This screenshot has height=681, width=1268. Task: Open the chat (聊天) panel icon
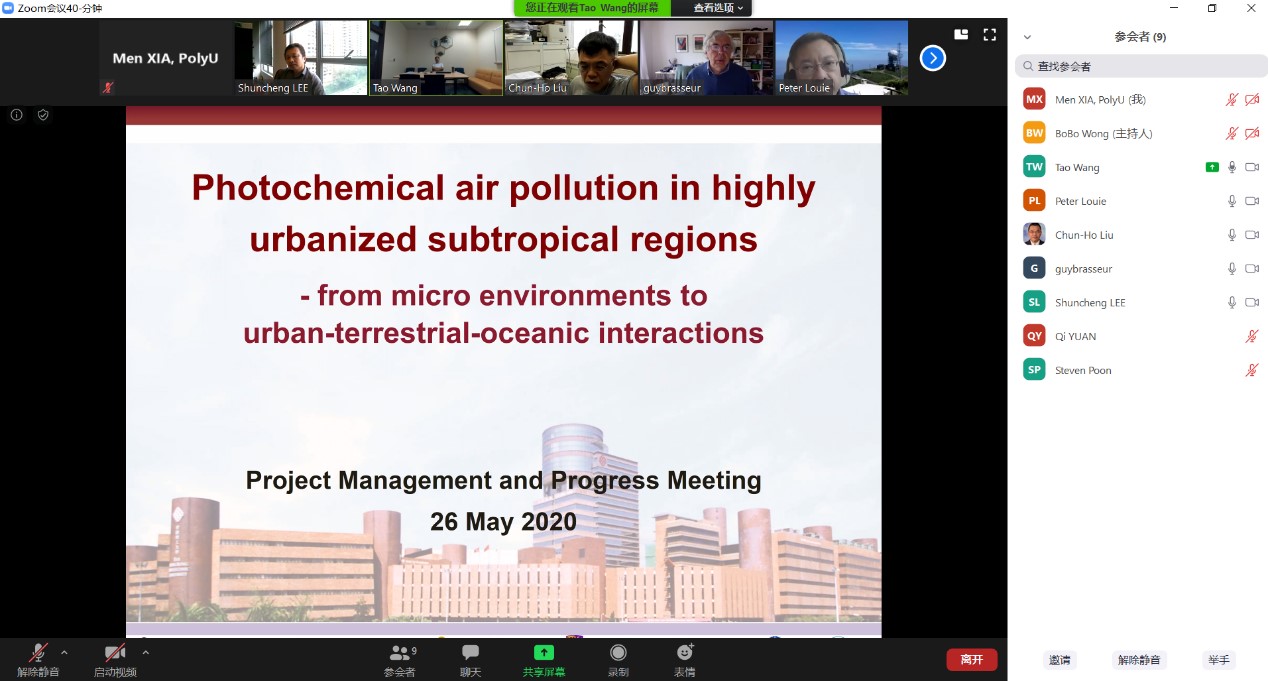pos(470,654)
